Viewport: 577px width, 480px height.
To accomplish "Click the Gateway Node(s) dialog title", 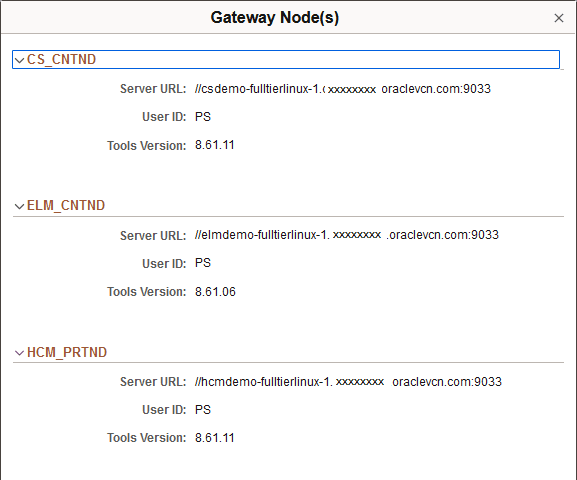I will point(275,18).
